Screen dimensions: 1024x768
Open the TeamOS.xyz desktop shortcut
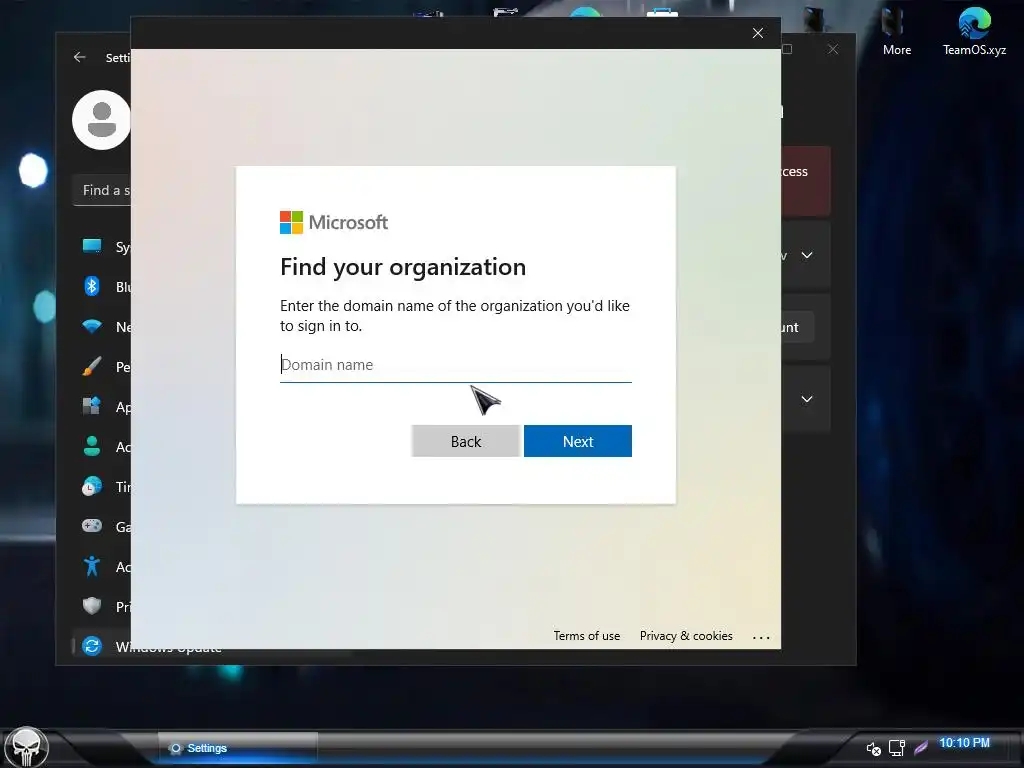pyautogui.click(x=974, y=31)
